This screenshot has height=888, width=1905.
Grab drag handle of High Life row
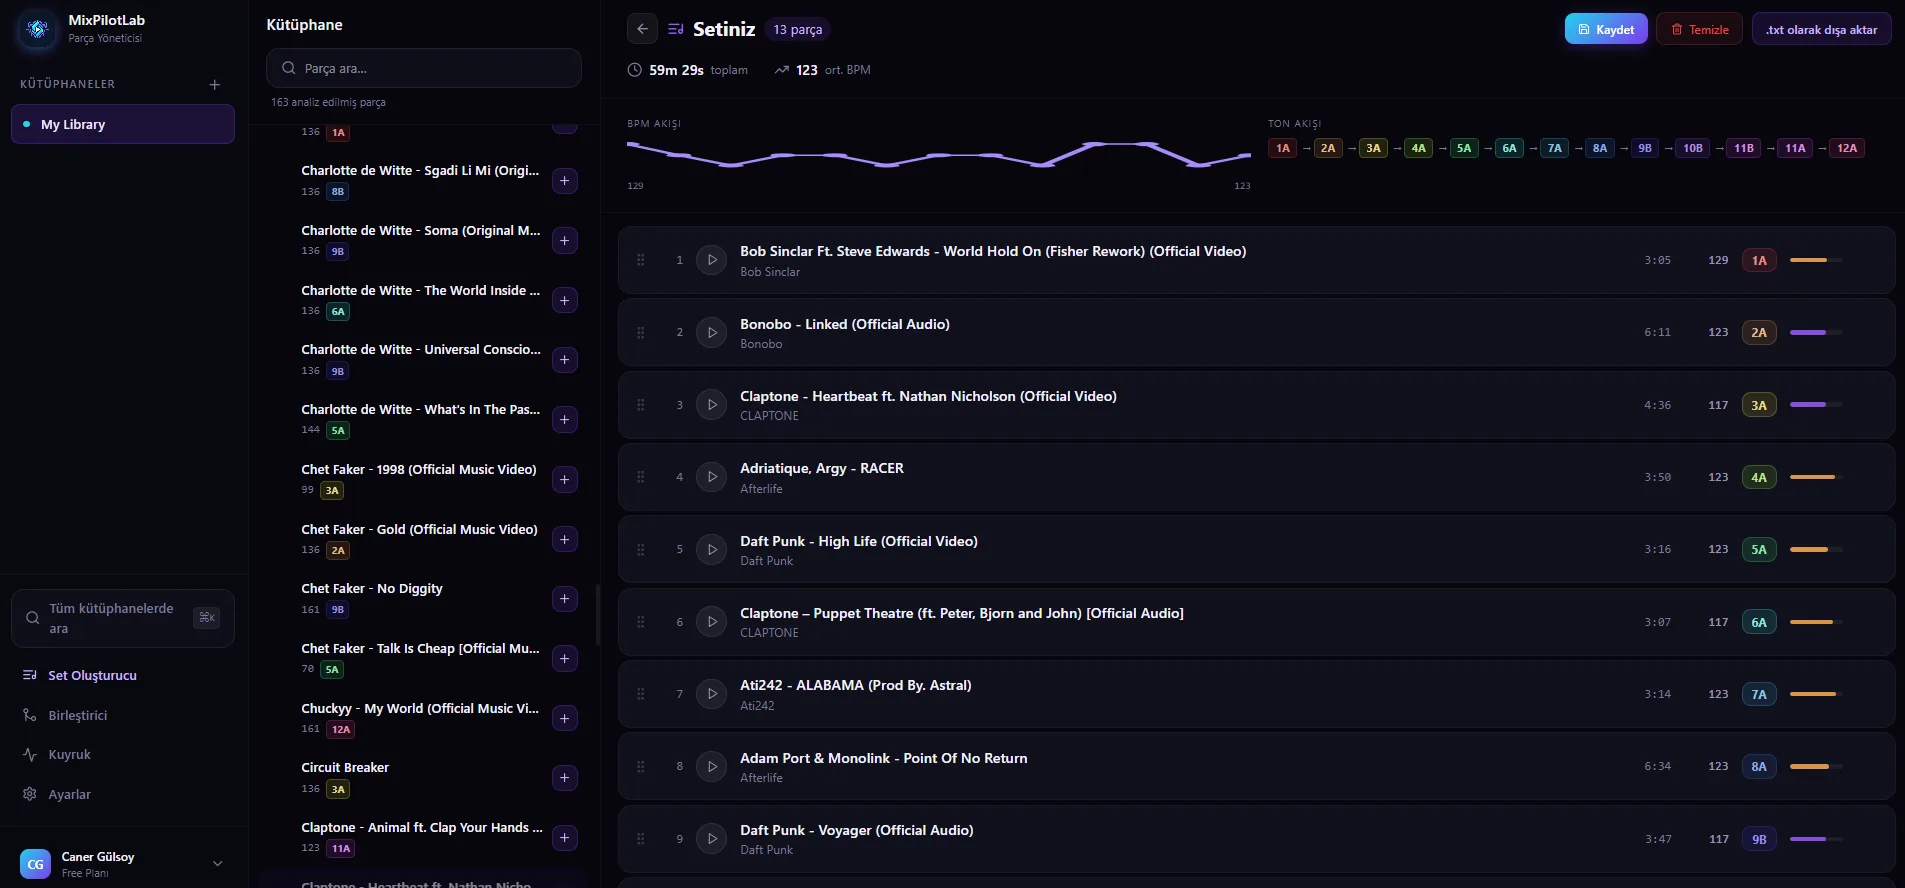pyautogui.click(x=641, y=550)
